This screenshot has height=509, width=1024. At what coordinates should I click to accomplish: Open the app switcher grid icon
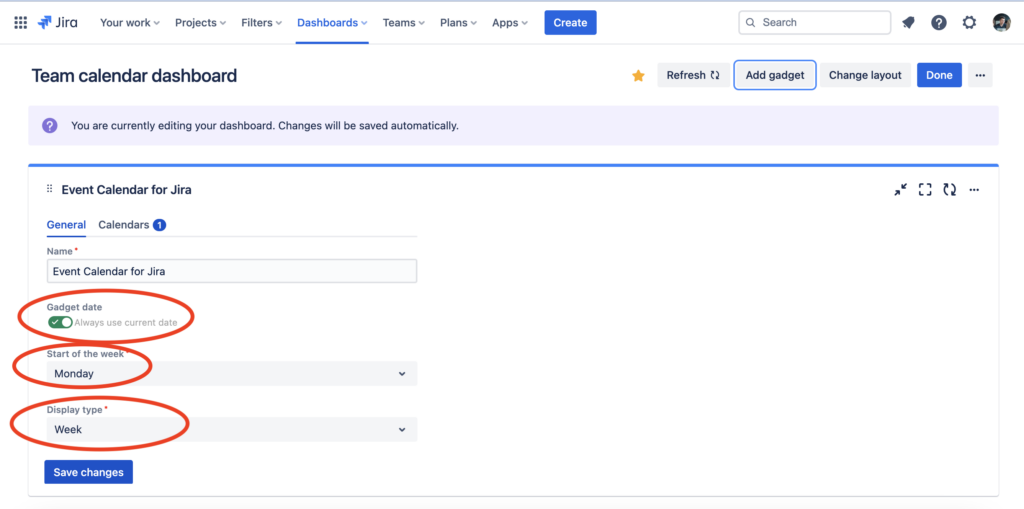coord(20,23)
